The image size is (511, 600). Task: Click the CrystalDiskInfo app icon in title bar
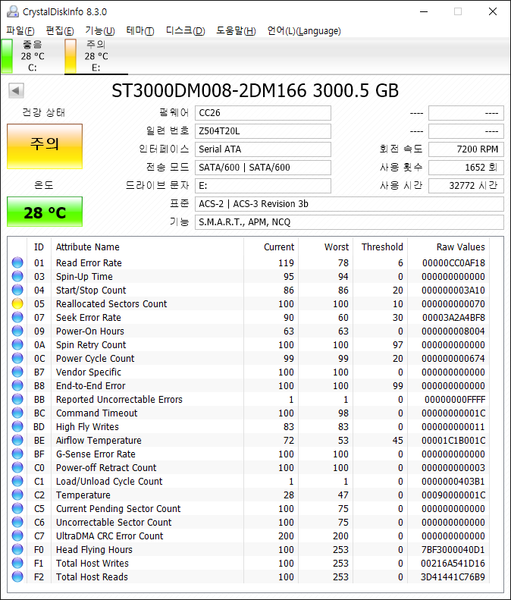13,11
